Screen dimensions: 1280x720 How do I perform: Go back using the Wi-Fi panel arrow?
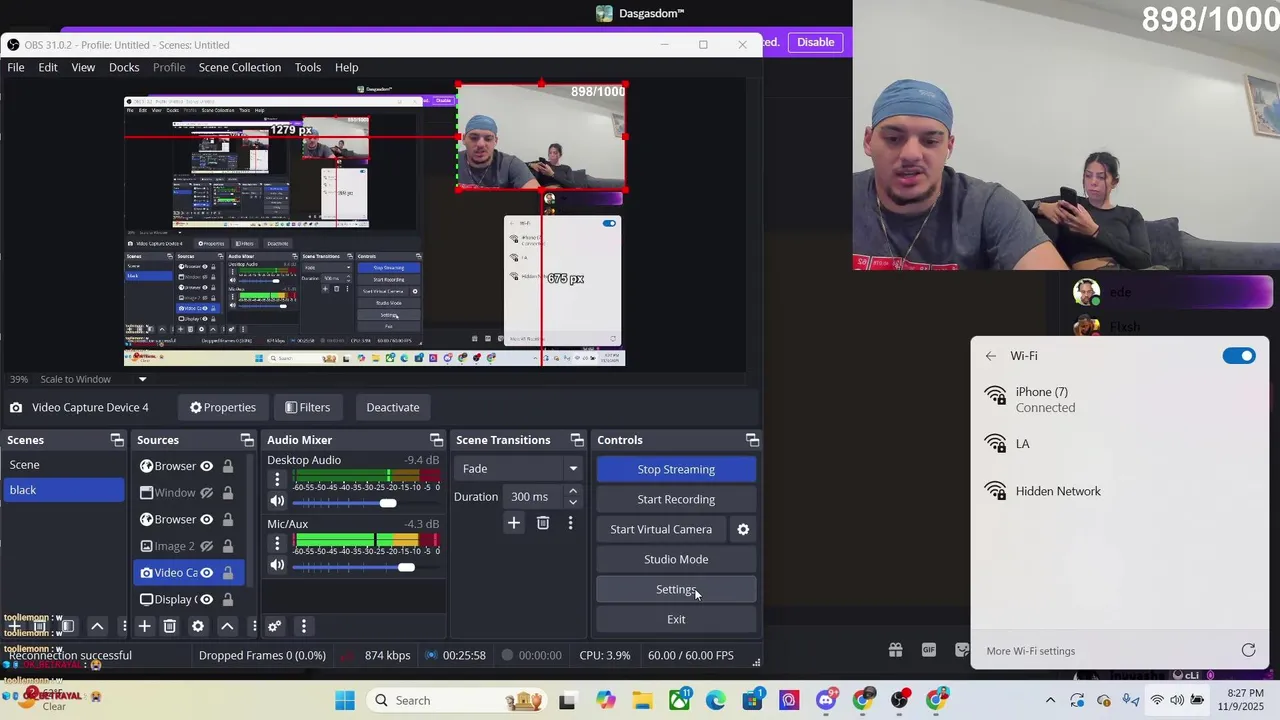click(x=990, y=356)
